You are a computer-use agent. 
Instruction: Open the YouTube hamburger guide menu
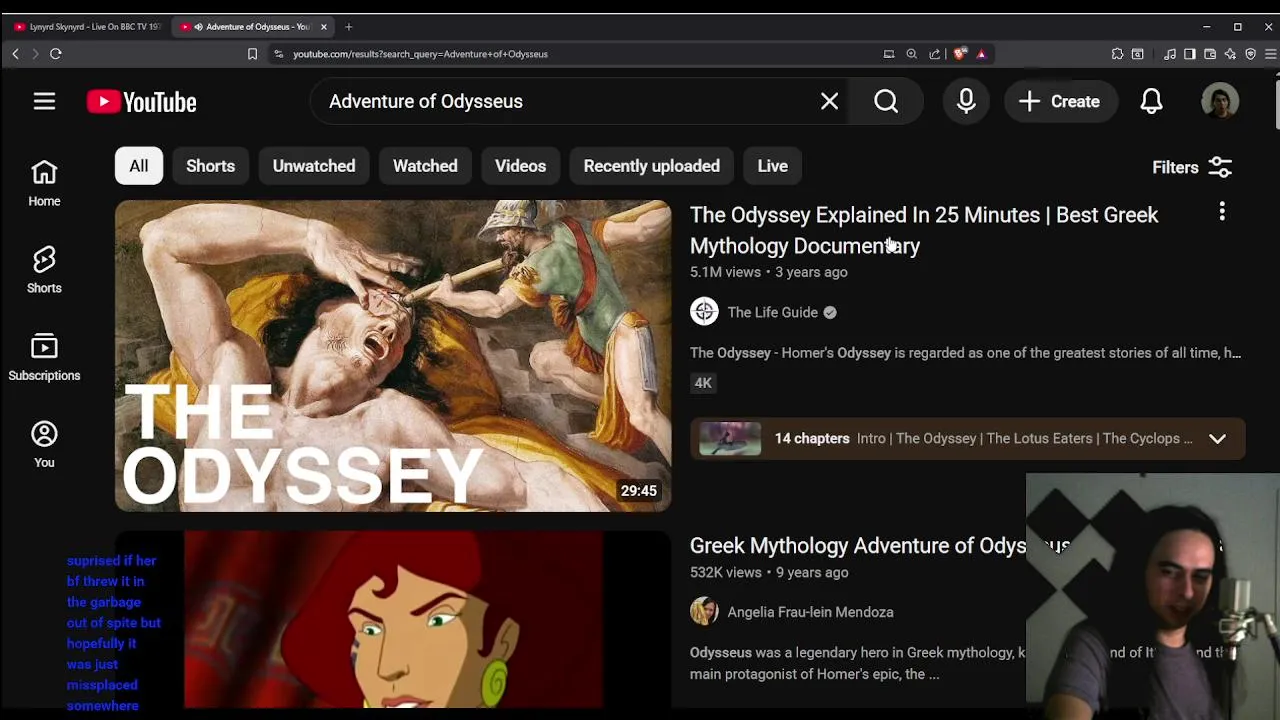tap(44, 101)
